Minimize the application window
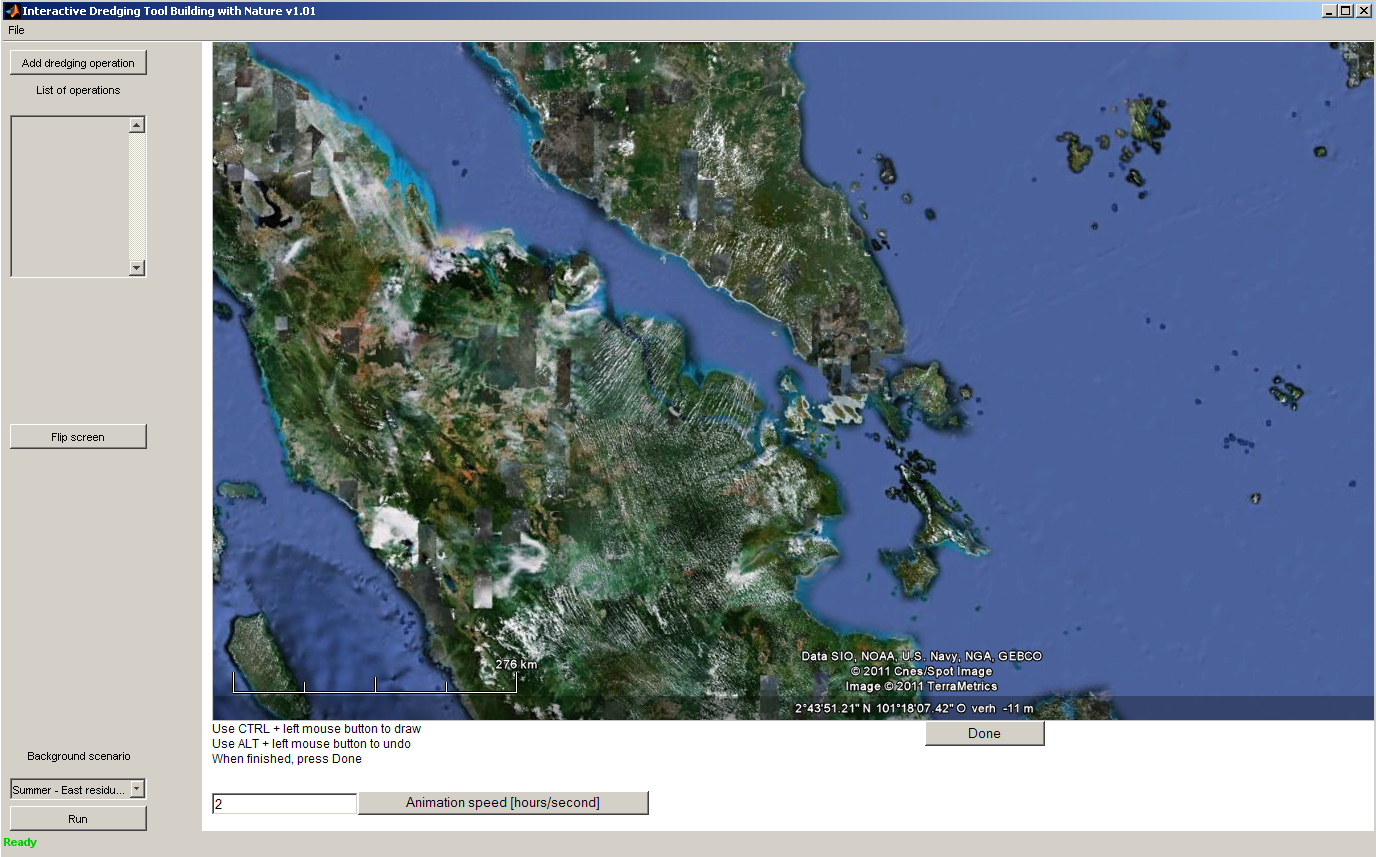Screen dimensions: 1376x857 pyautogui.click(x=1329, y=11)
